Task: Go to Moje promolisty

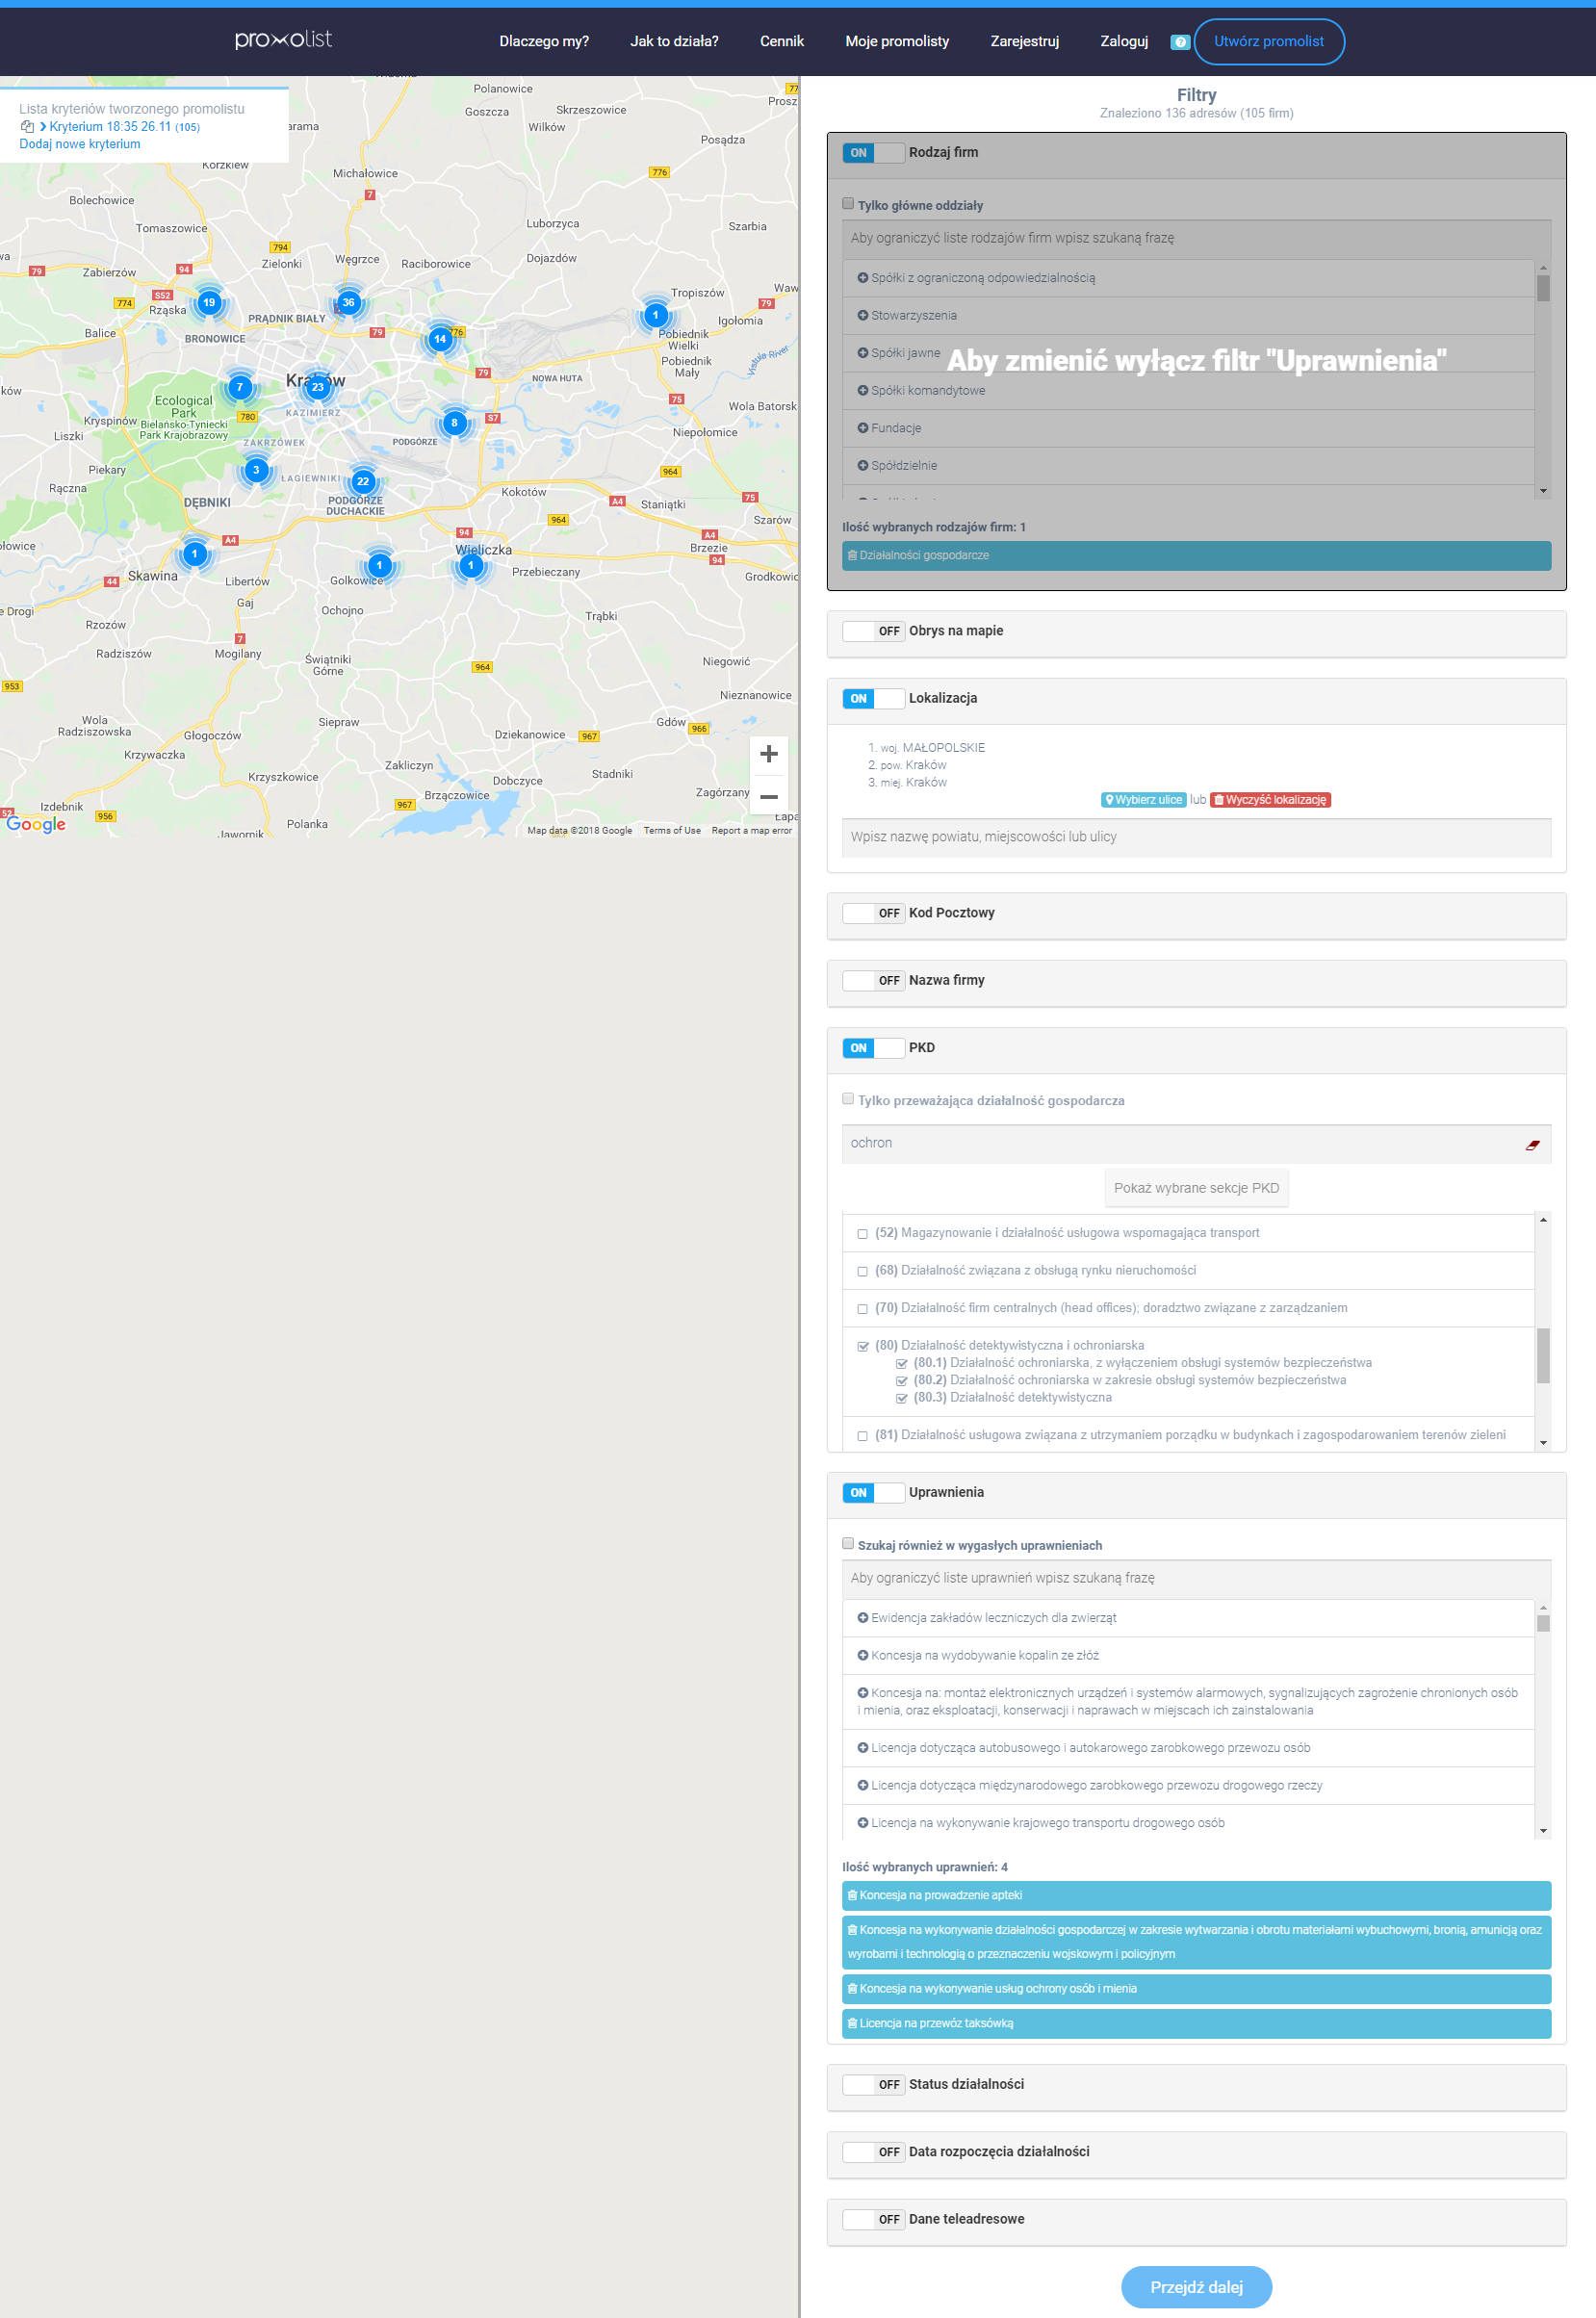Action: pos(896,41)
